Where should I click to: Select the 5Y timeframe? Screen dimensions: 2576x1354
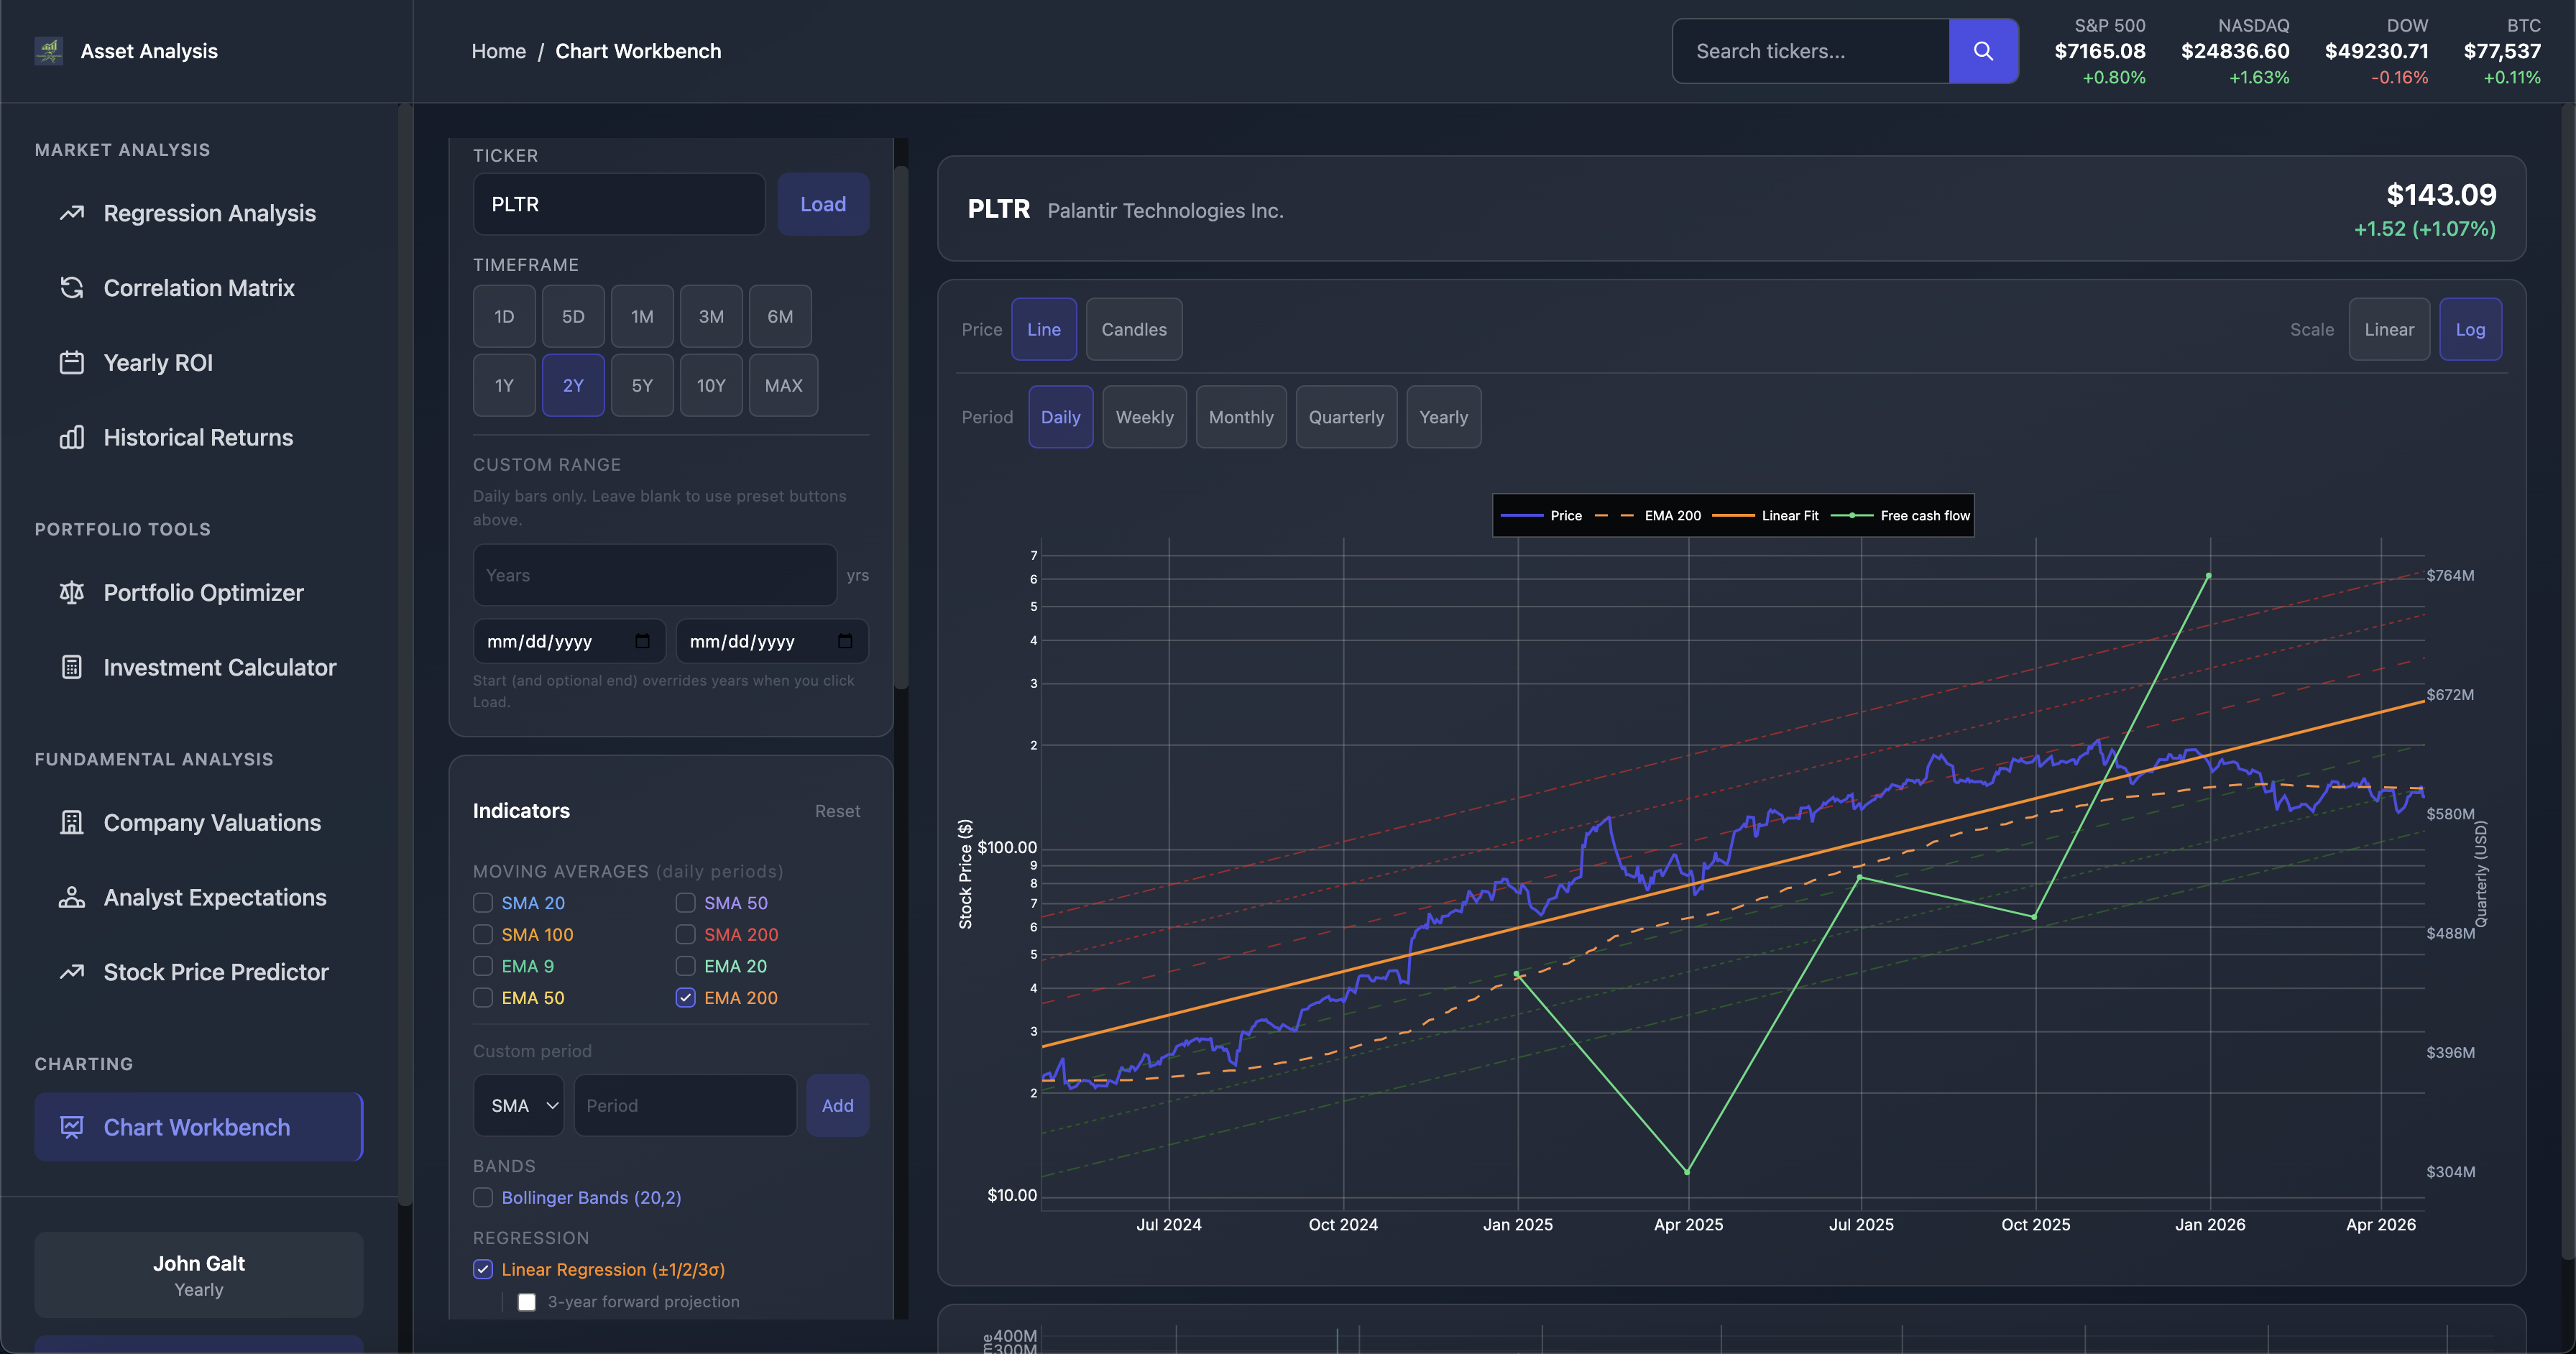642,385
